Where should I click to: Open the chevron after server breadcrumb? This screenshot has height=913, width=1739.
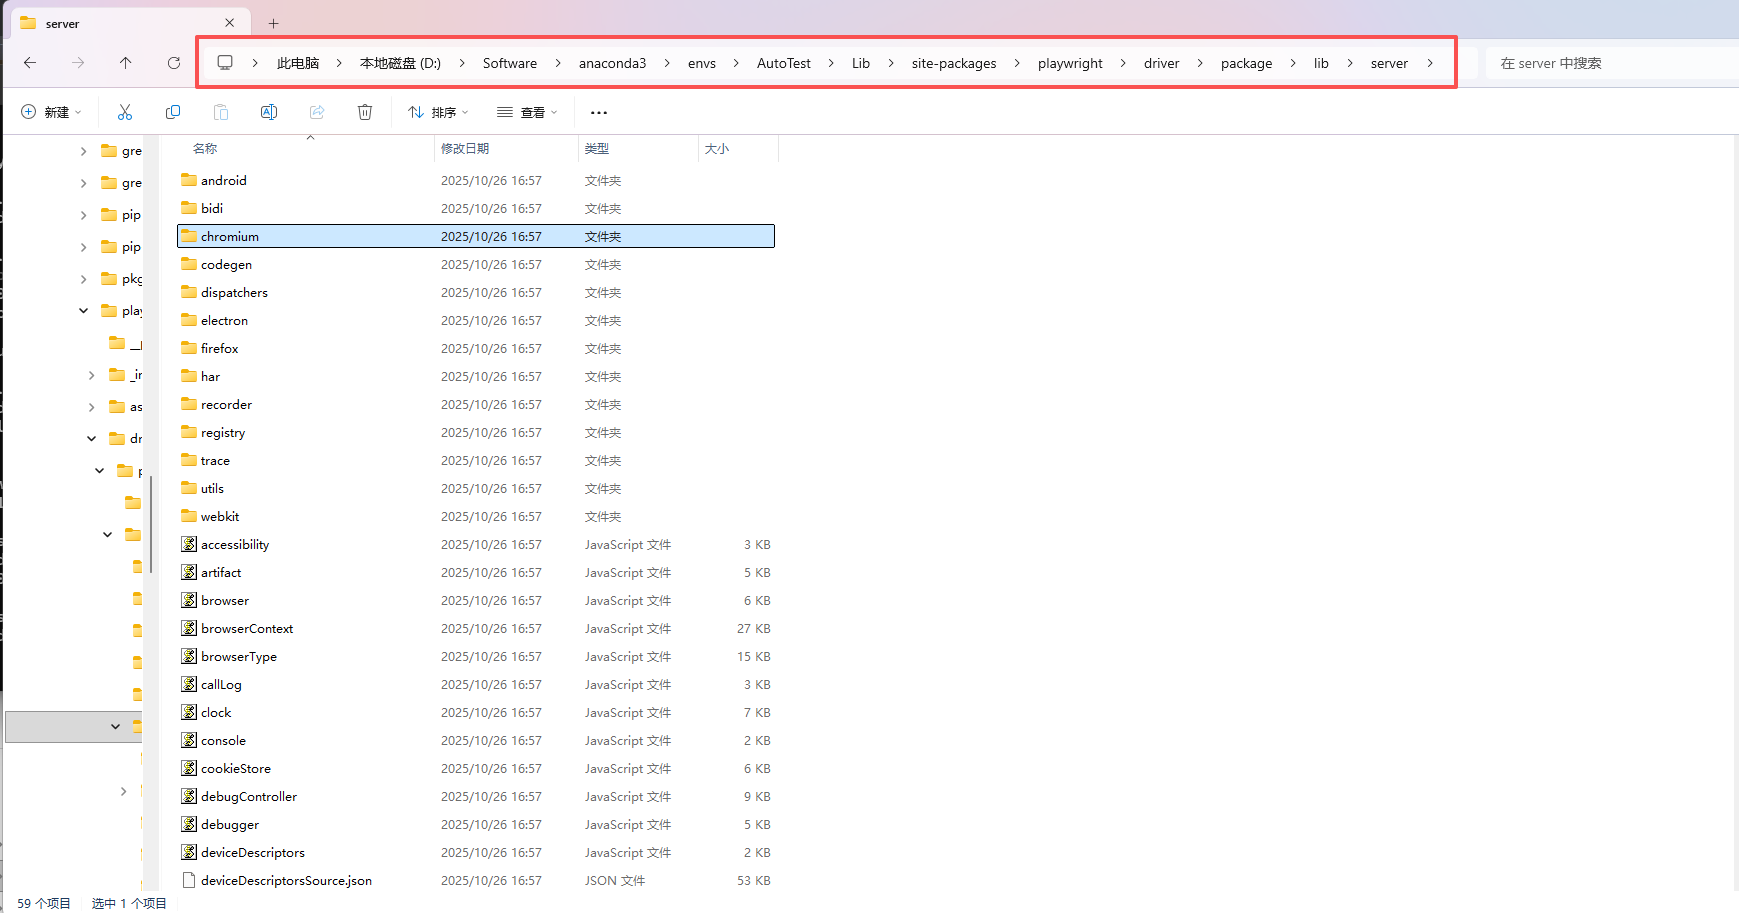point(1430,63)
